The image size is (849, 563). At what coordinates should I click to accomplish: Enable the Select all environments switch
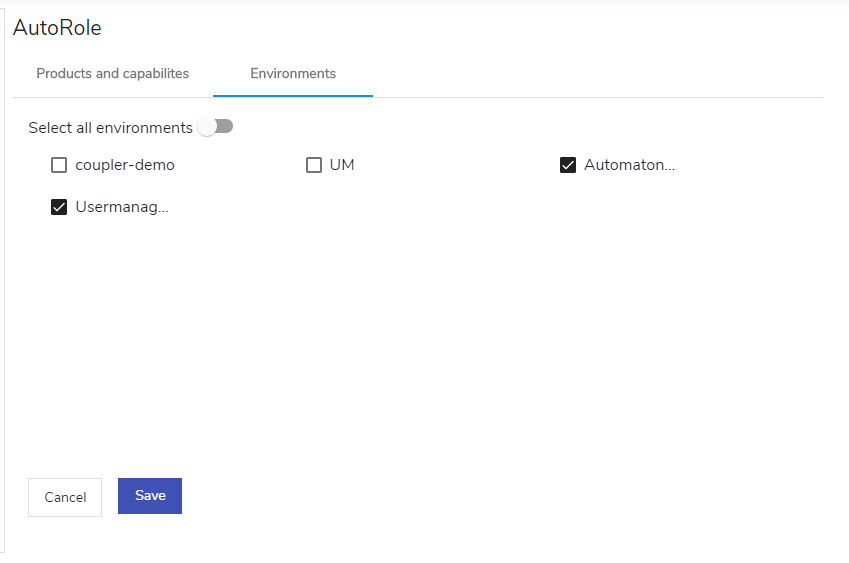(215, 127)
